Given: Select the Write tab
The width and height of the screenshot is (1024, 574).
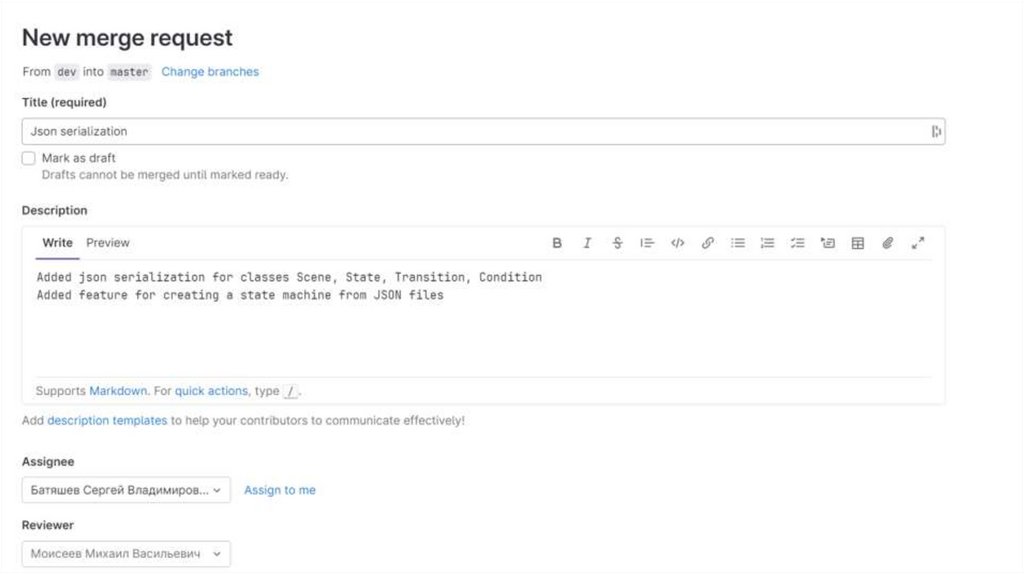Looking at the screenshot, I should 57,243.
